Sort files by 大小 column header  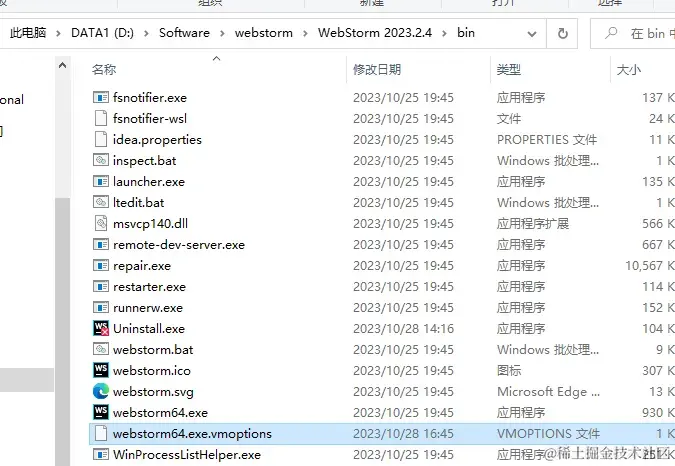[x=629, y=69]
